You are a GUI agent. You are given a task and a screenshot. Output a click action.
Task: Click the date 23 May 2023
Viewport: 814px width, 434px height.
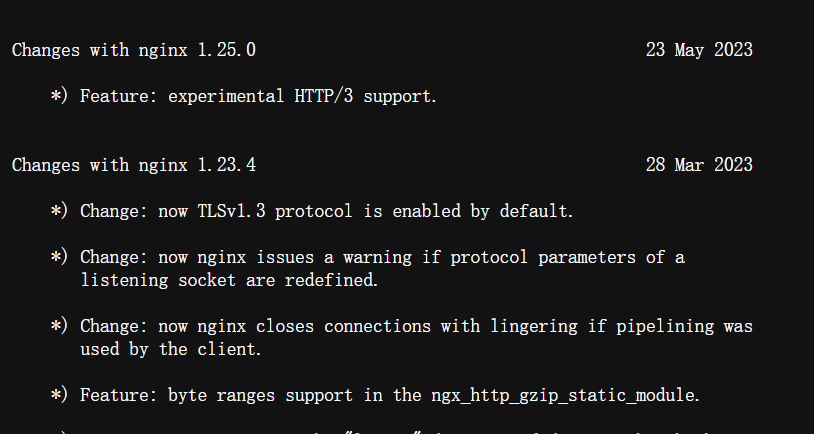(699, 50)
